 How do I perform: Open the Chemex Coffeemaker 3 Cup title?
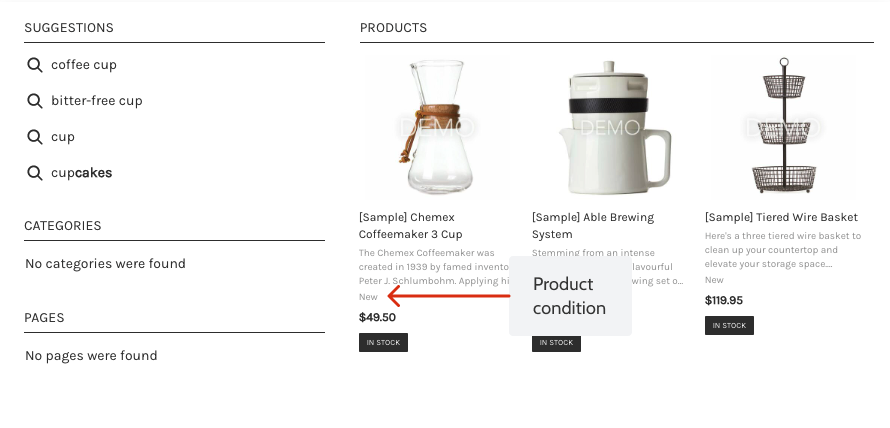tap(411, 226)
